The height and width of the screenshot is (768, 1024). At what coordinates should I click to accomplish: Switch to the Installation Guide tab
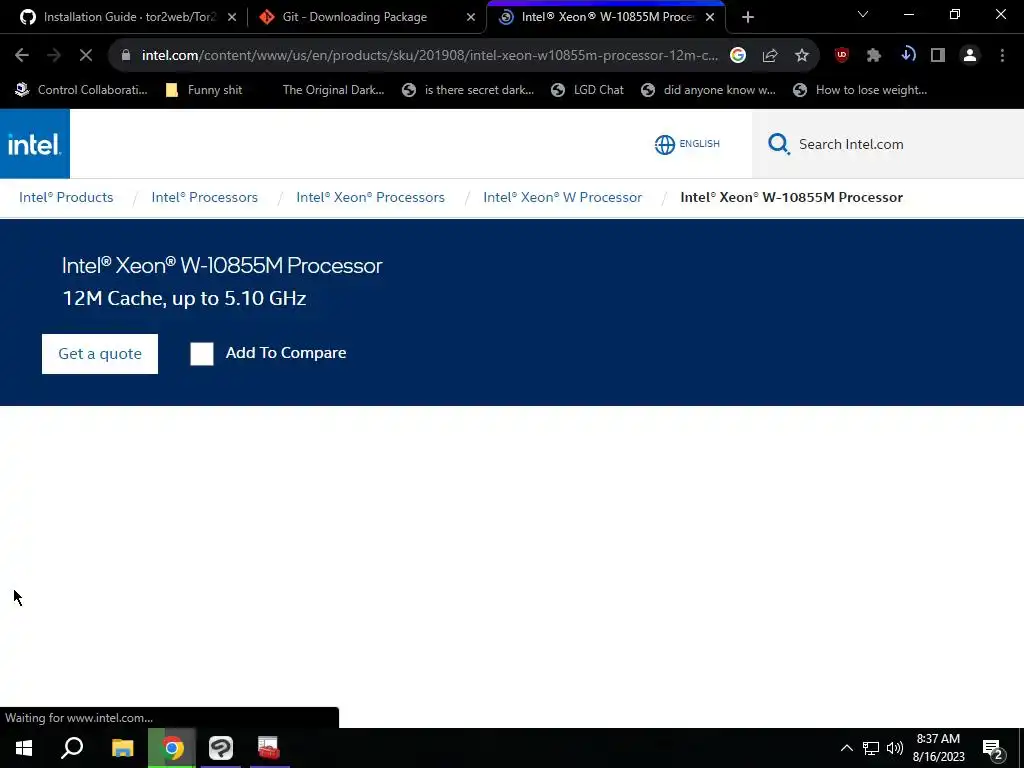(x=129, y=17)
